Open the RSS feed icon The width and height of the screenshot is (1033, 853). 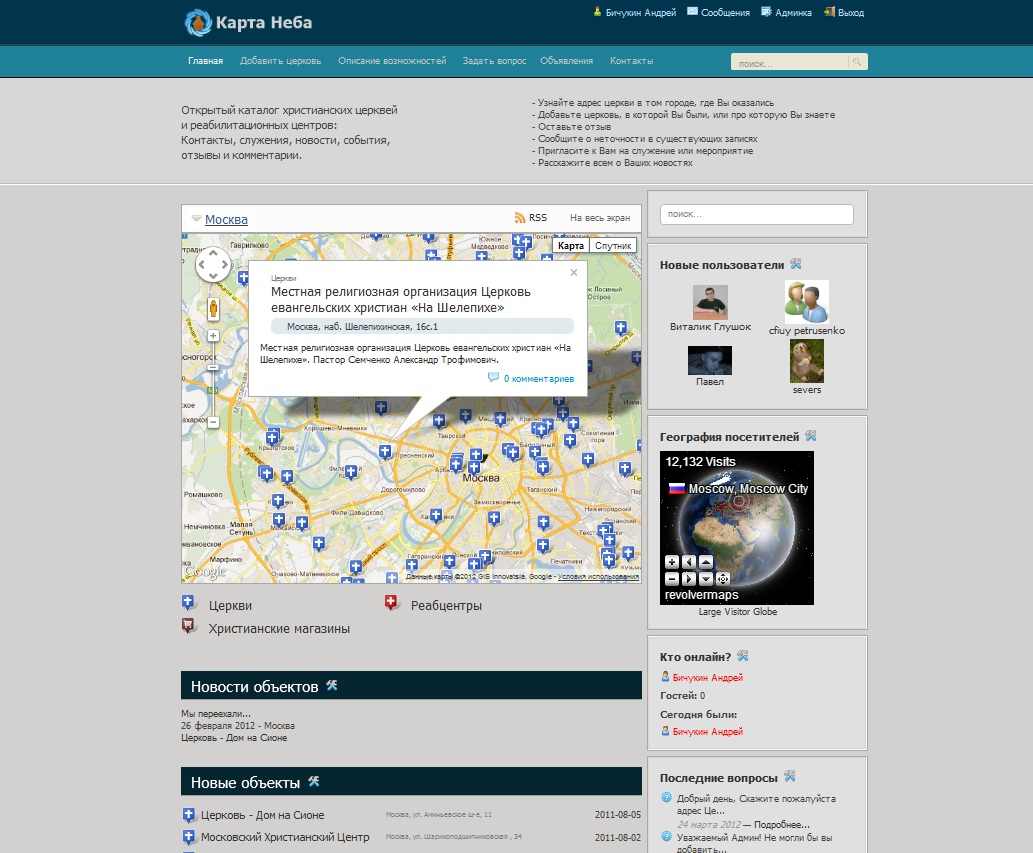(x=520, y=218)
